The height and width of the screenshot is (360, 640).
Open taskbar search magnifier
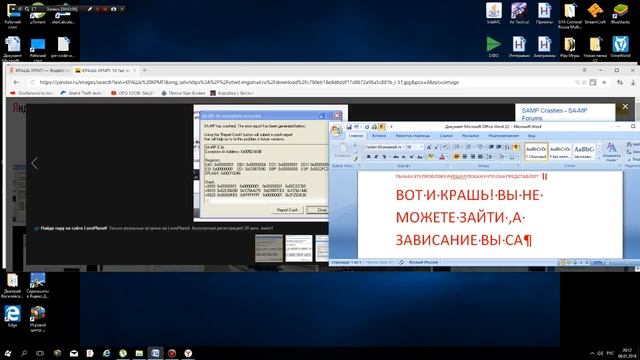coord(24,353)
